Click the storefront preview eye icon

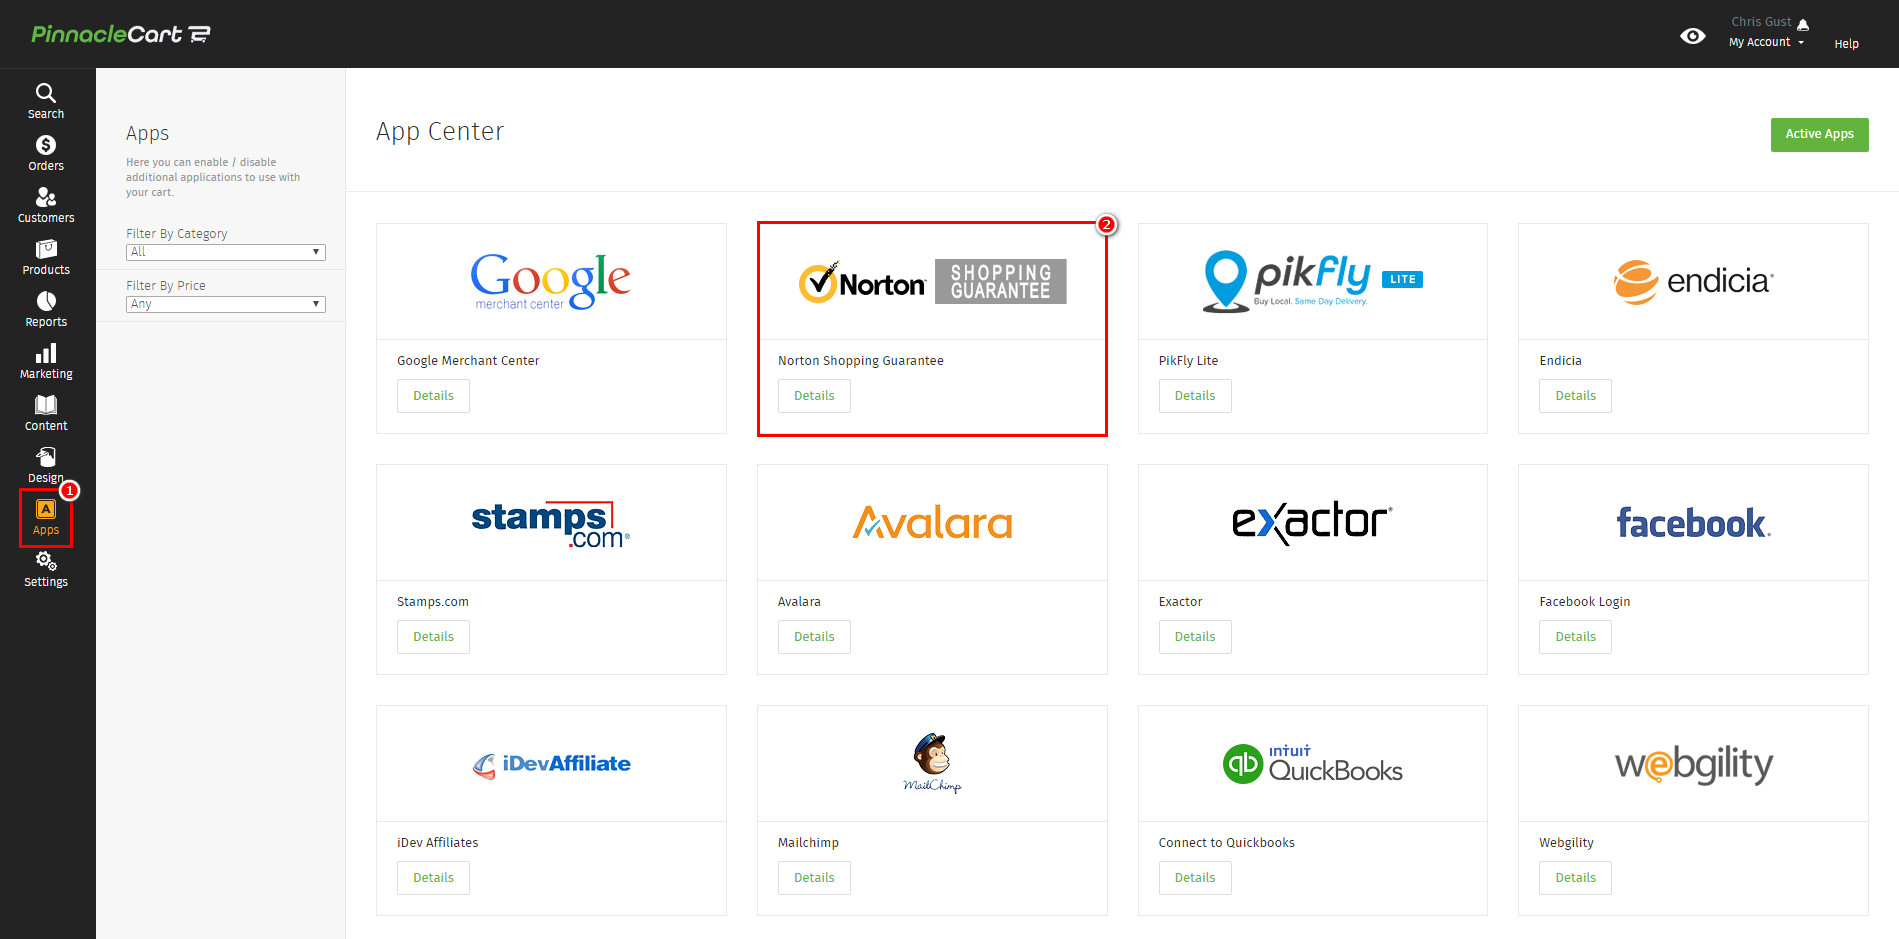[x=1693, y=36]
